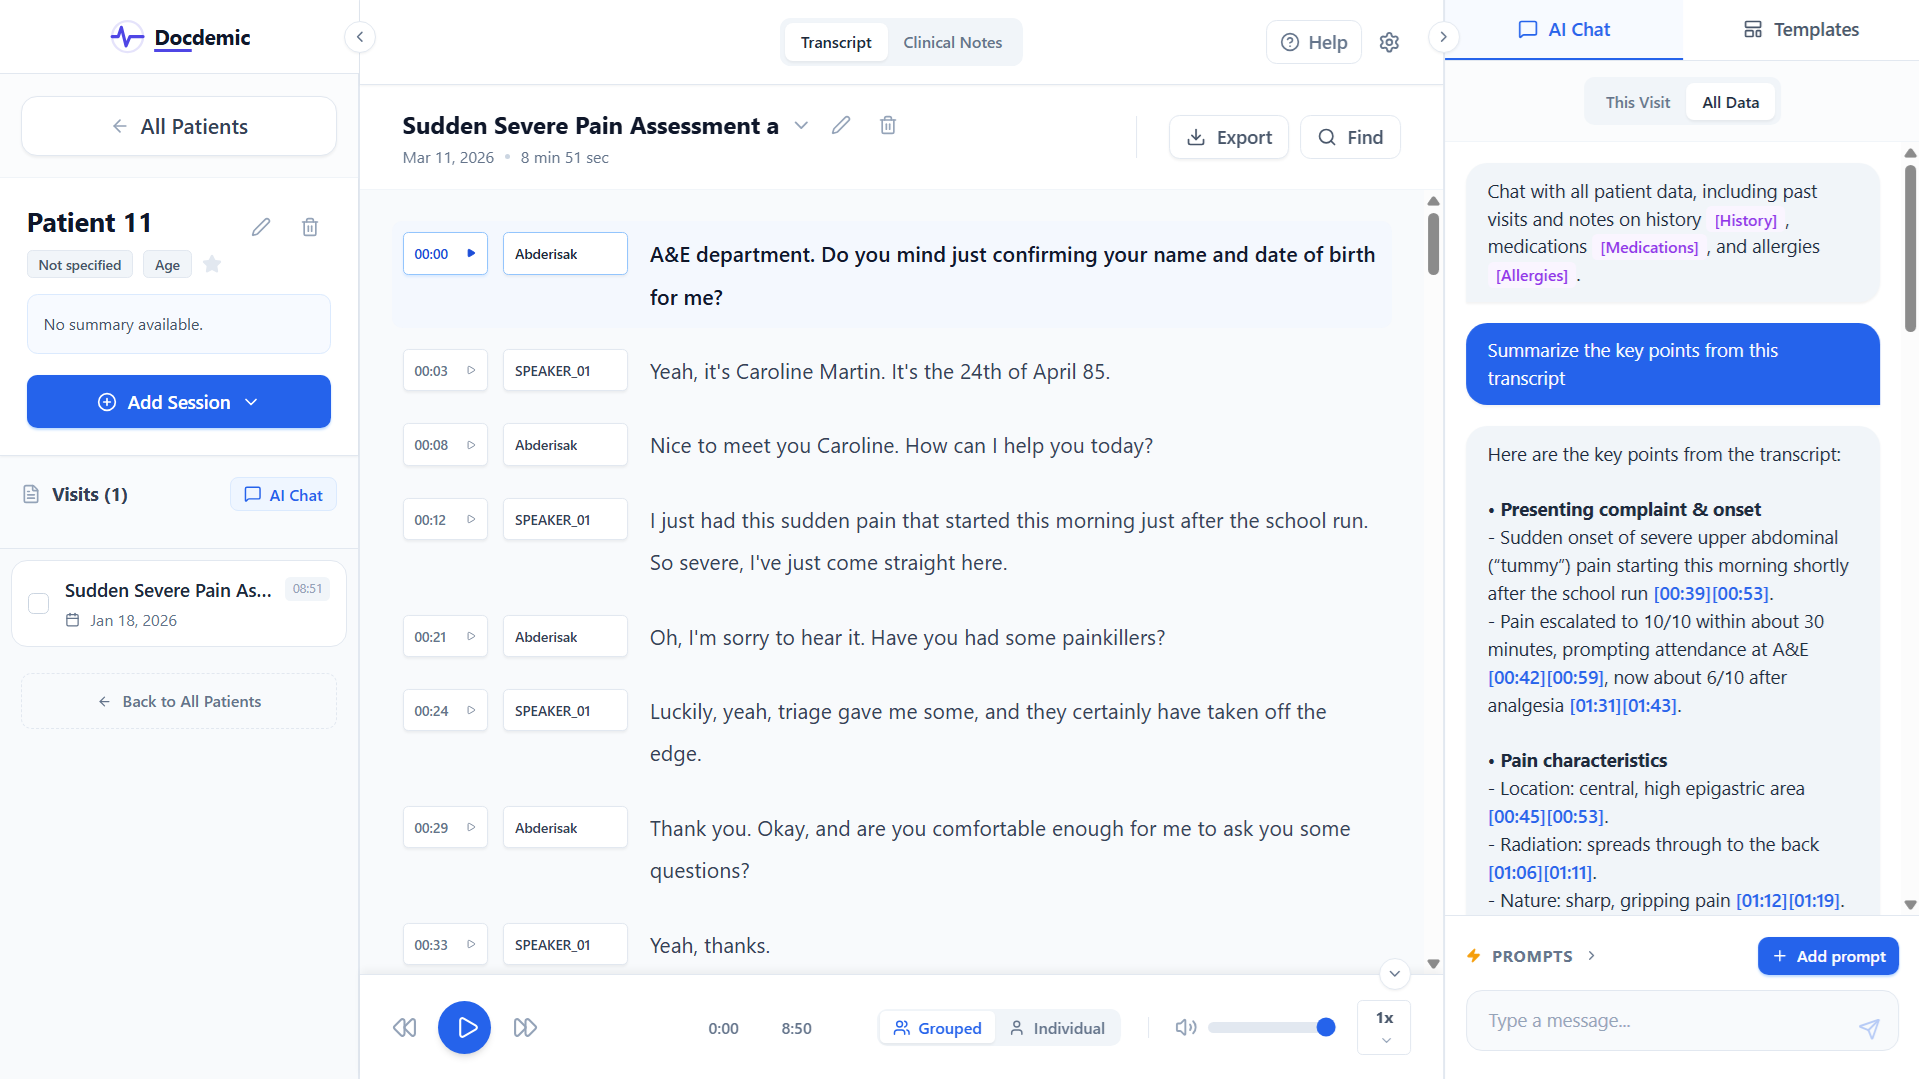This screenshot has width=1919, height=1079.
Task: Insert [Allergies] tag link
Action: pyautogui.click(x=1531, y=276)
